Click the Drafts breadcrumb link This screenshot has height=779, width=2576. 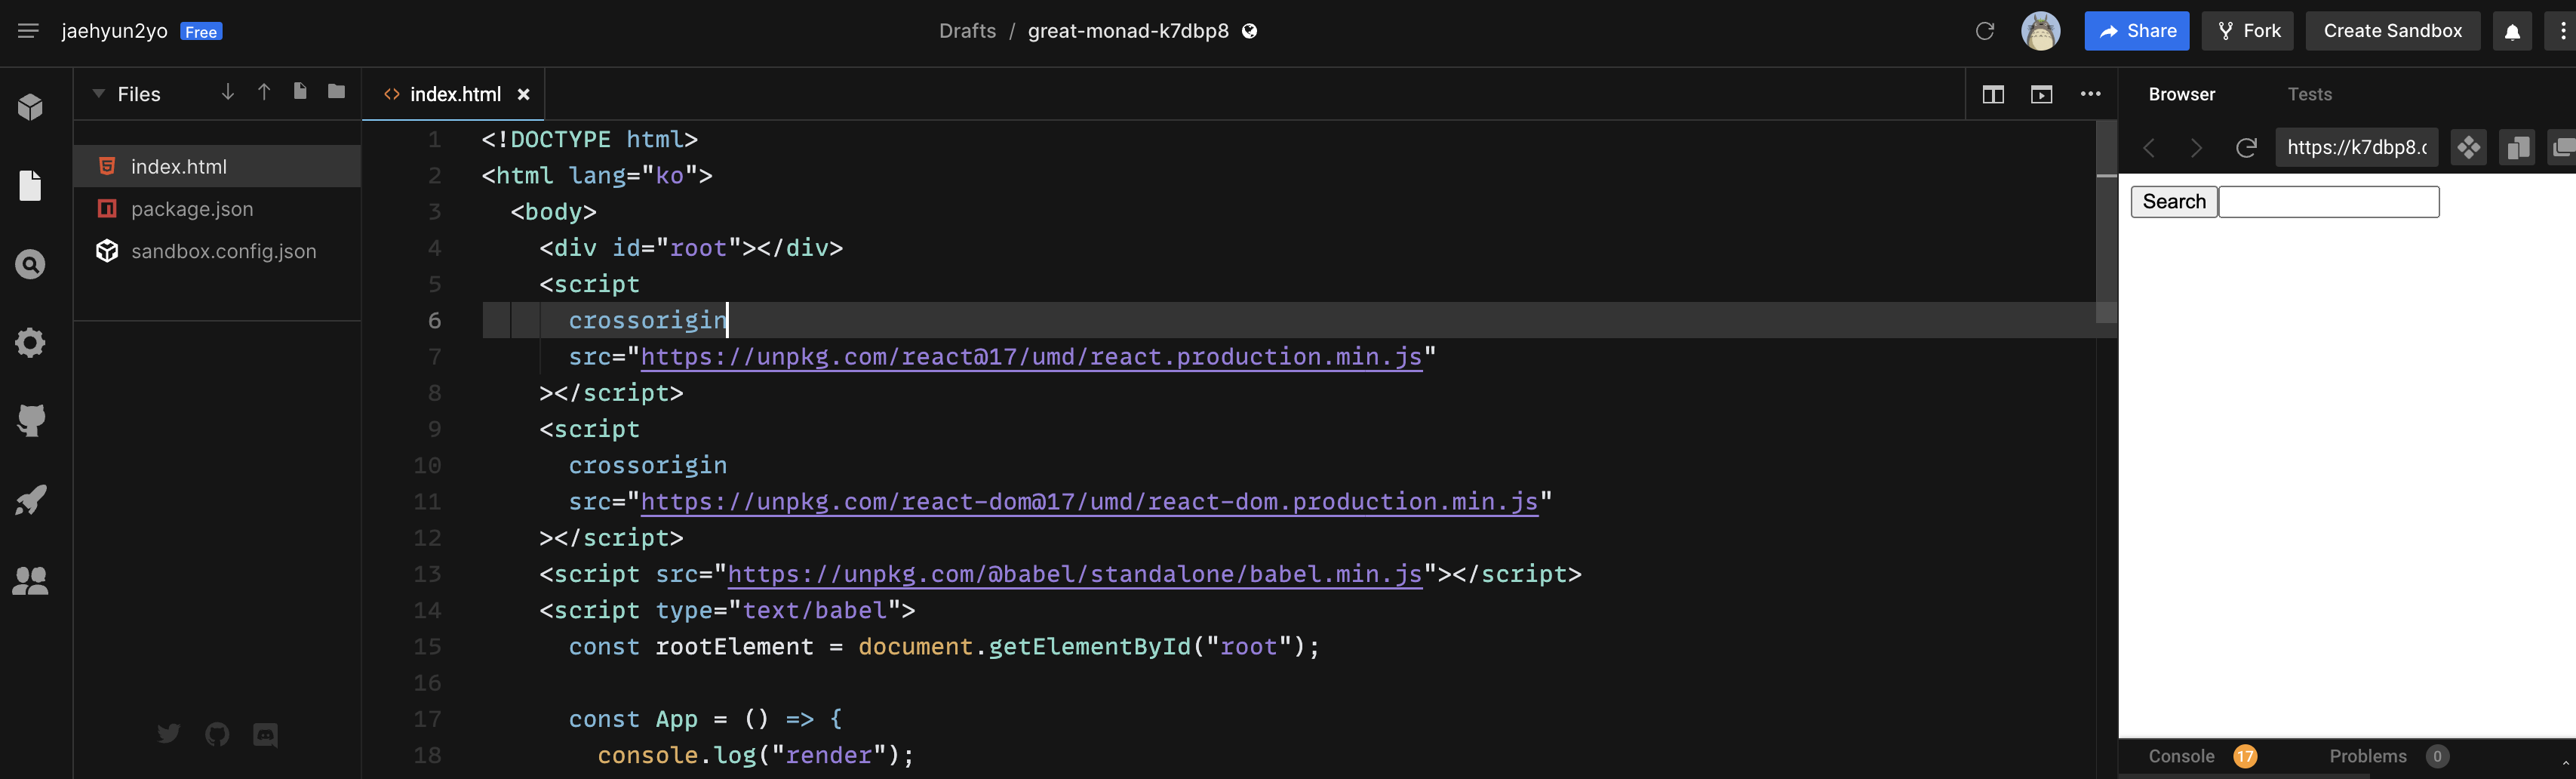[x=967, y=31]
